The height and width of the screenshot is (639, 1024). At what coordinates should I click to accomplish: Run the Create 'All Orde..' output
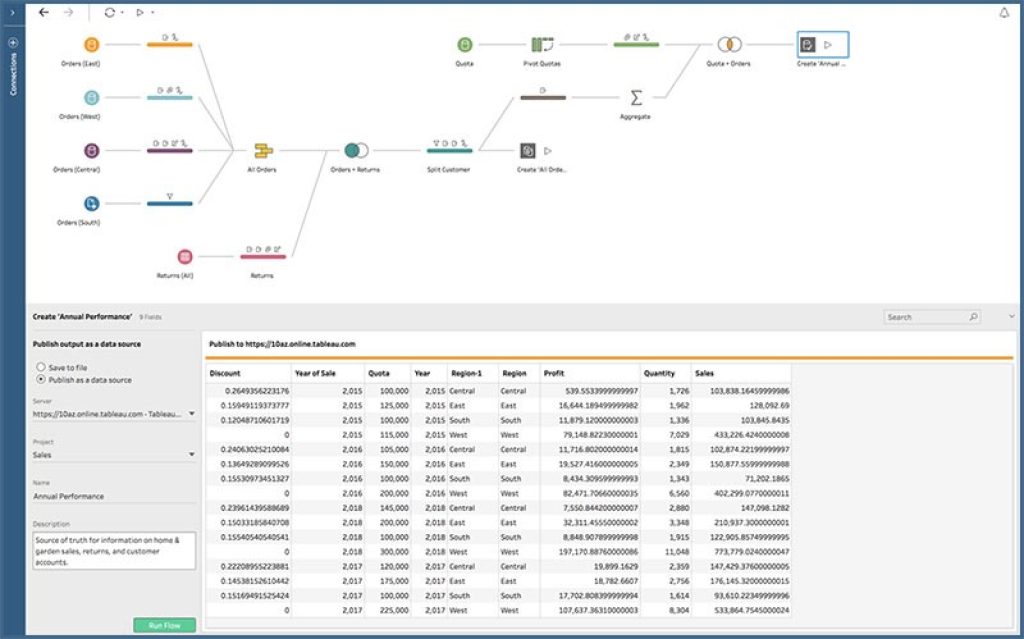(x=548, y=151)
